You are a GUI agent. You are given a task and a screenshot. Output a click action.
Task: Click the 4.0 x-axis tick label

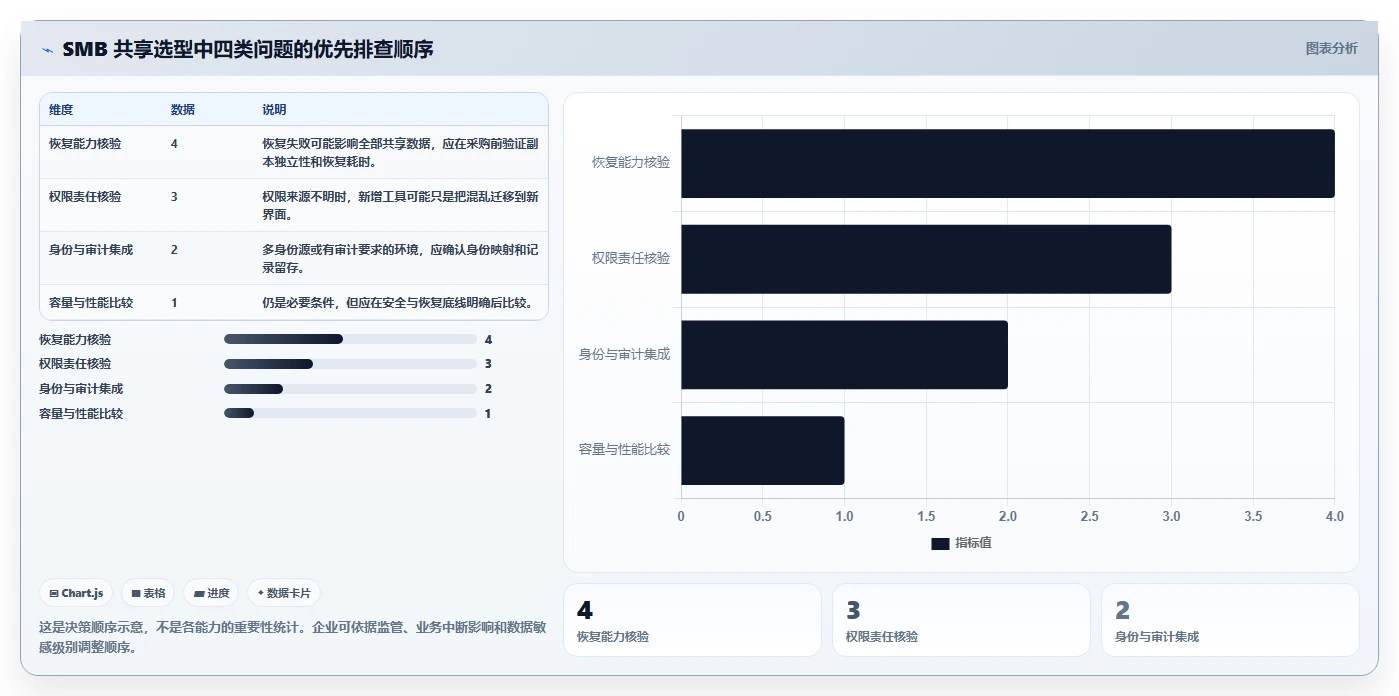[1334, 516]
